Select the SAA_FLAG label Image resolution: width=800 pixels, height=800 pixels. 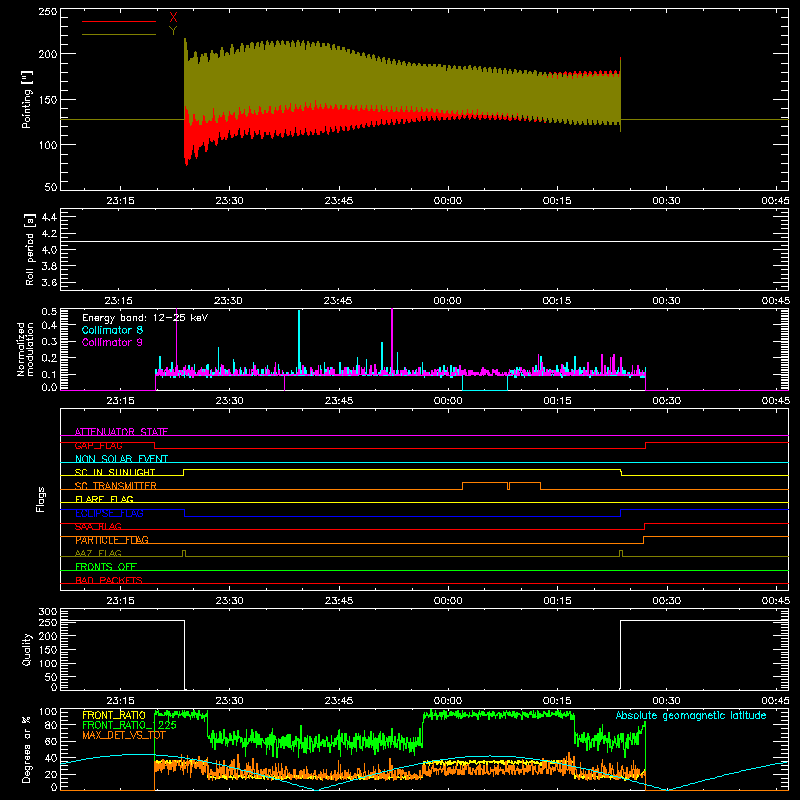coord(98,526)
